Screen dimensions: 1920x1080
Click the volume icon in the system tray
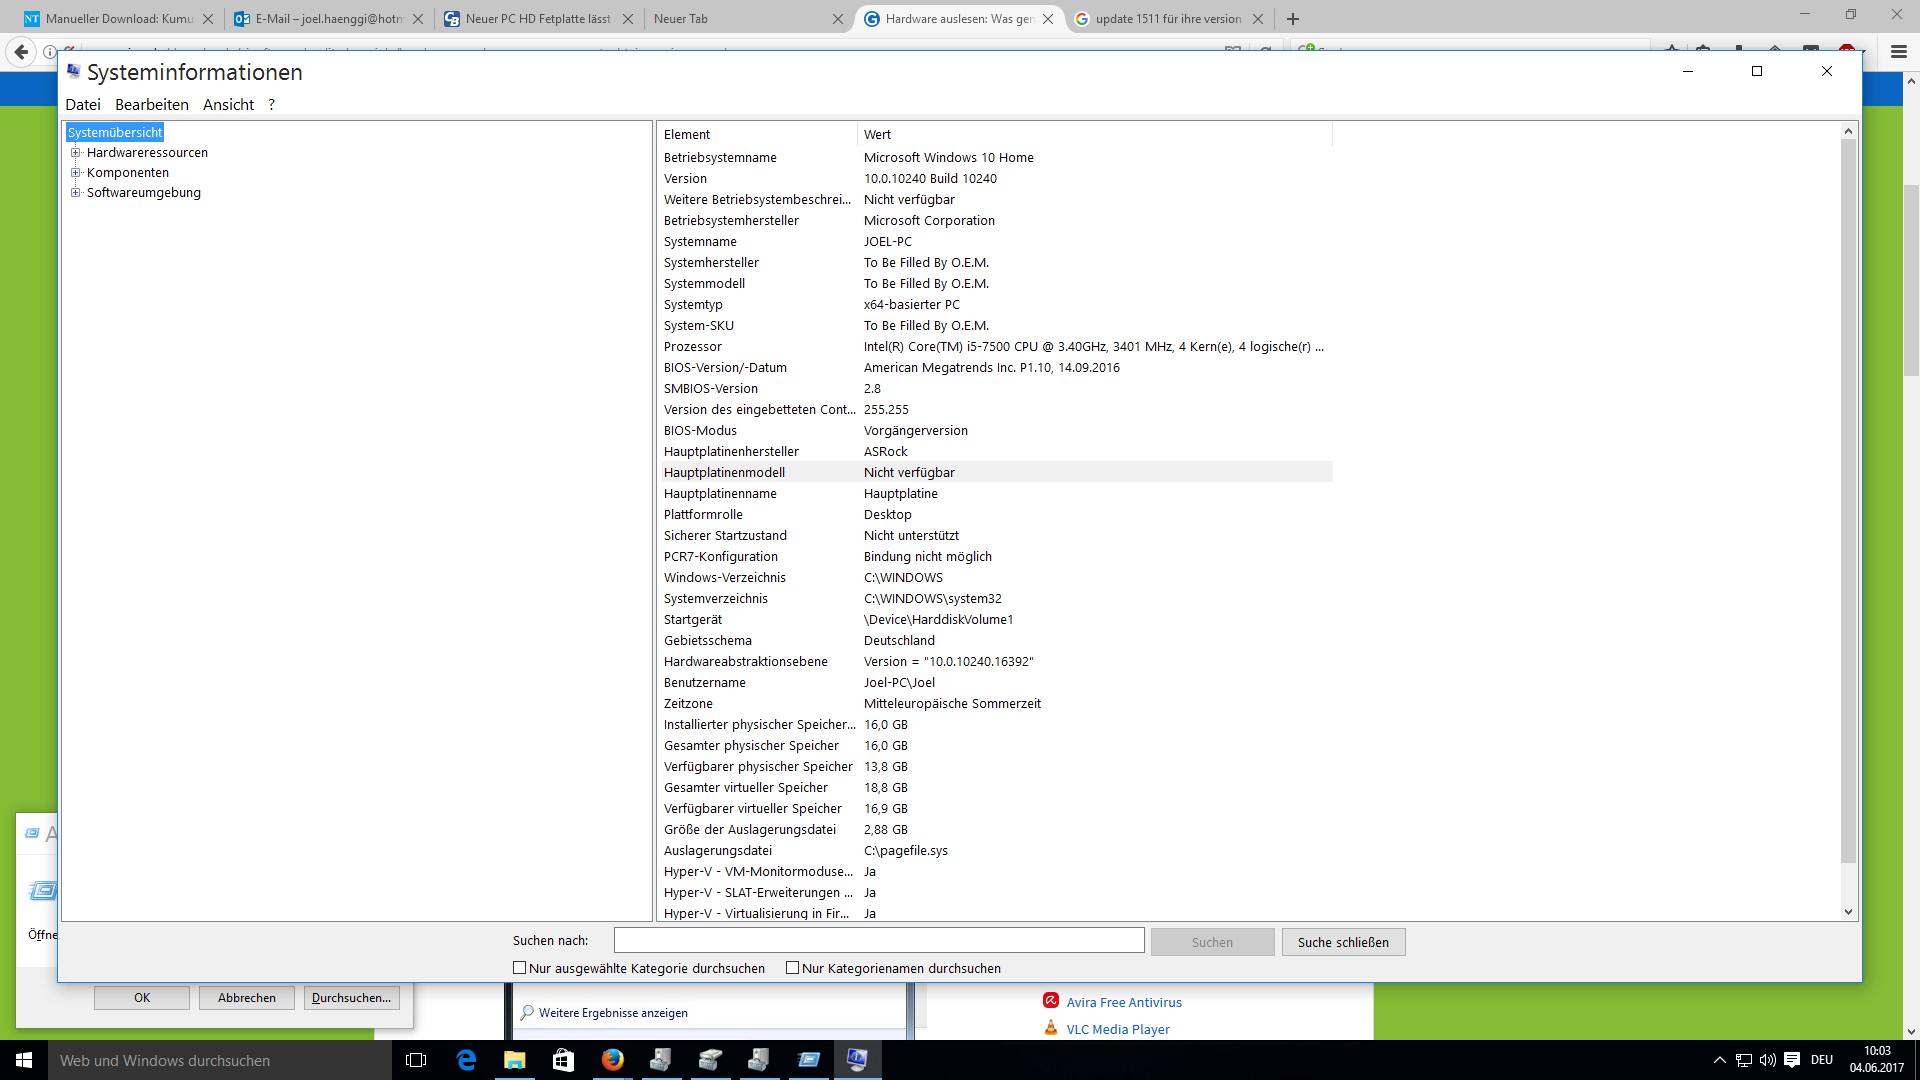click(1767, 1060)
